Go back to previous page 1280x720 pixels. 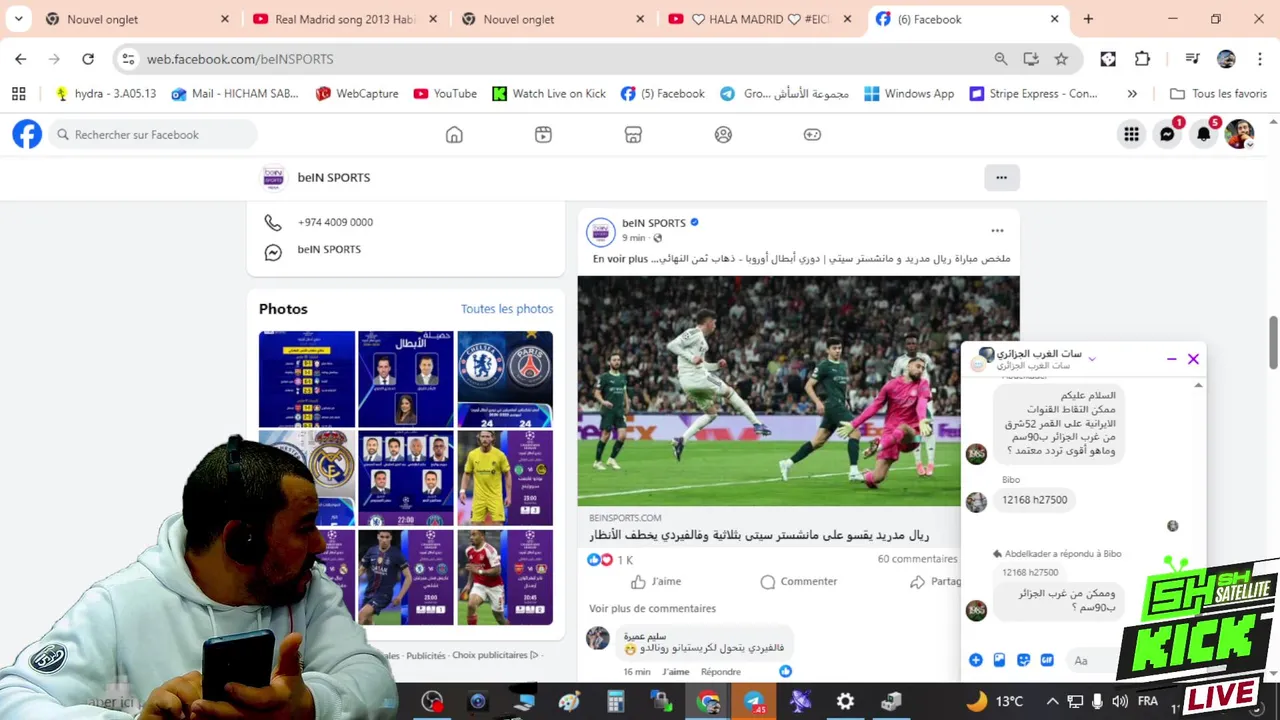(21, 59)
